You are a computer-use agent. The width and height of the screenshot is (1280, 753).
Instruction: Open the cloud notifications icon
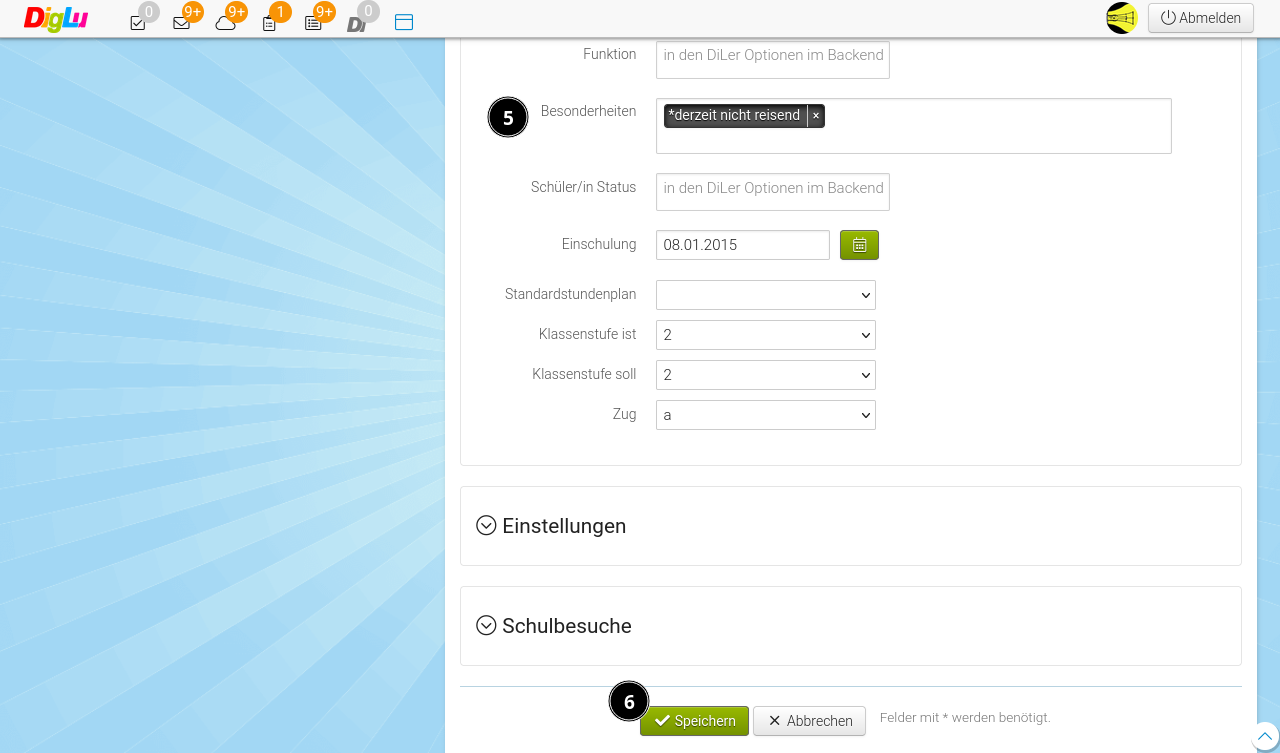tap(226, 22)
